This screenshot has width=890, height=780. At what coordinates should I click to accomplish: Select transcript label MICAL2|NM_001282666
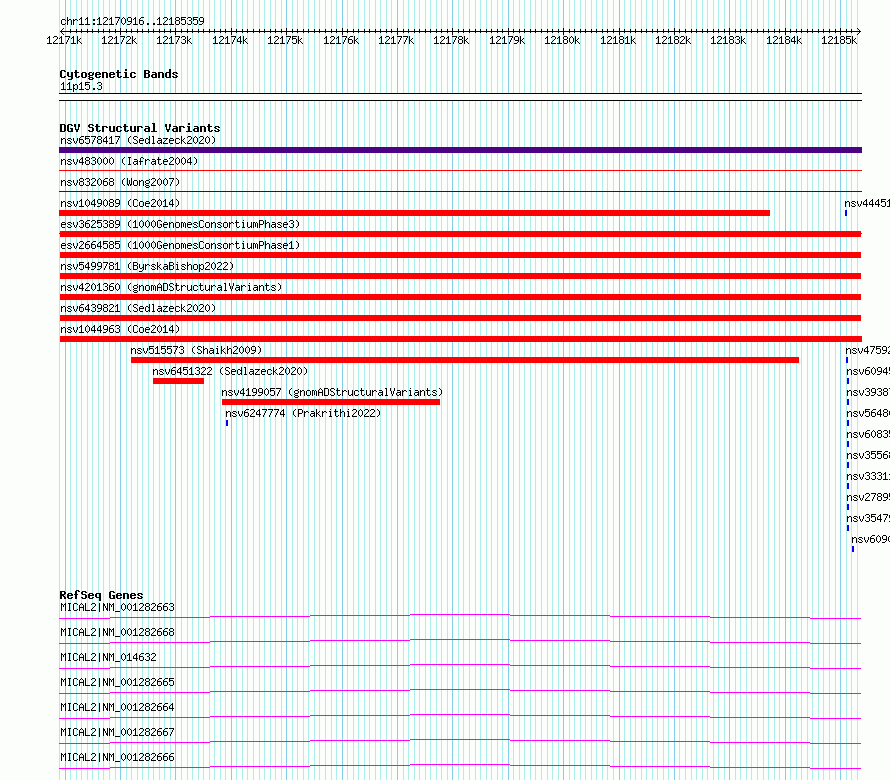(117, 757)
